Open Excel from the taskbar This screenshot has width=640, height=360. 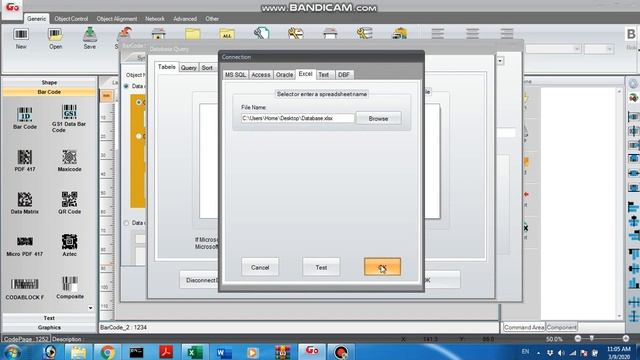click(195, 352)
